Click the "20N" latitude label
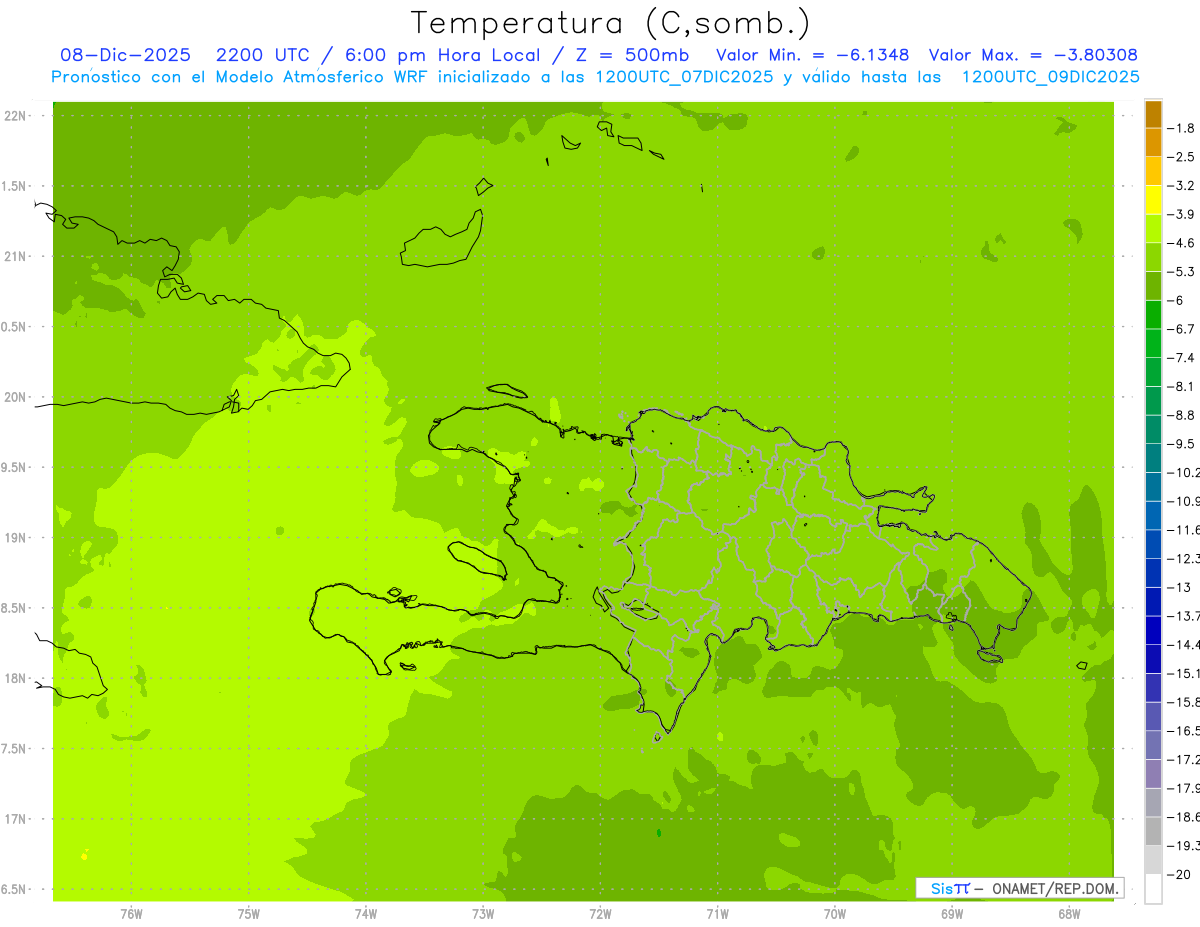Viewport: 1200px width, 927px height. tap(15, 397)
